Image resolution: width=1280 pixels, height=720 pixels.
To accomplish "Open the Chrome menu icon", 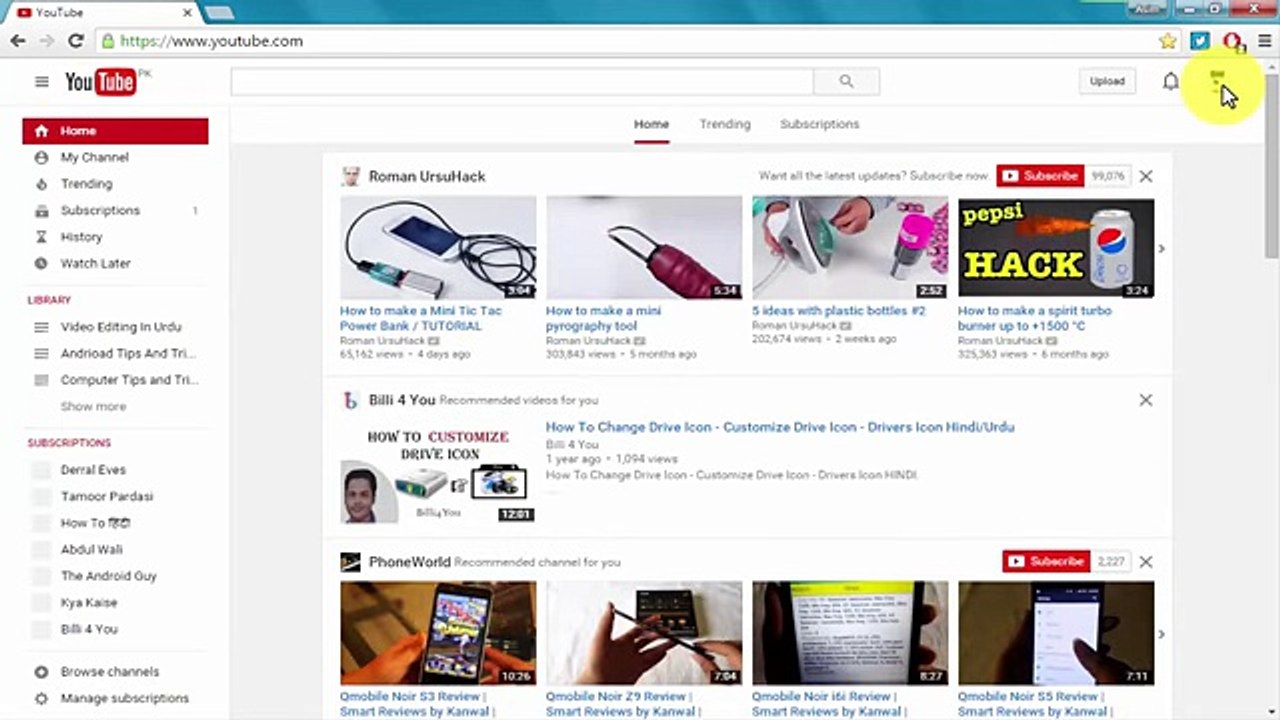I will click(x=1265, y=41).
